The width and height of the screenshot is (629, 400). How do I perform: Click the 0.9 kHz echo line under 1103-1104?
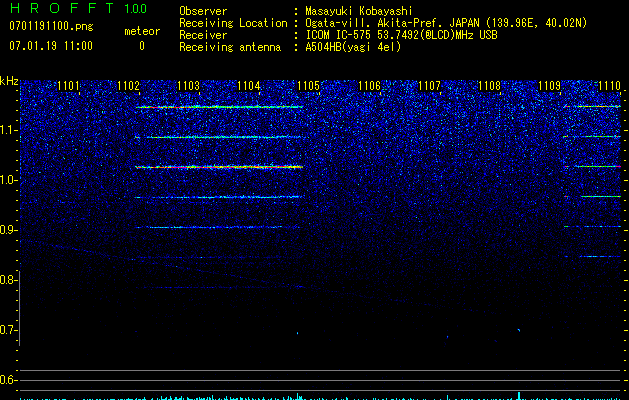pyautogui.click(x=217, y=227)
